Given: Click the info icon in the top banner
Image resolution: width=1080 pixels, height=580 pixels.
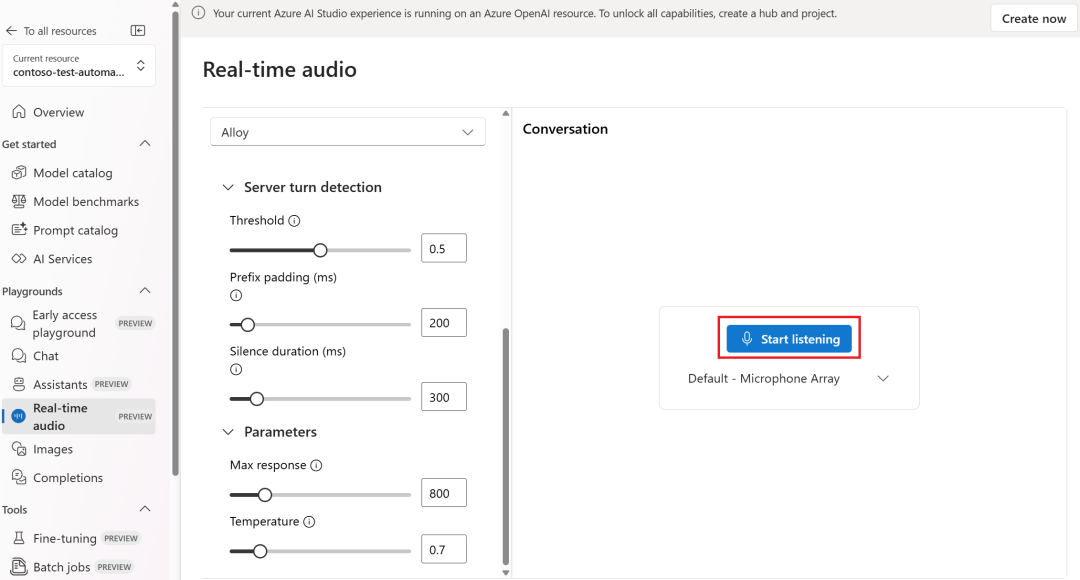Looking at the screenshot, I should (198, 13).
